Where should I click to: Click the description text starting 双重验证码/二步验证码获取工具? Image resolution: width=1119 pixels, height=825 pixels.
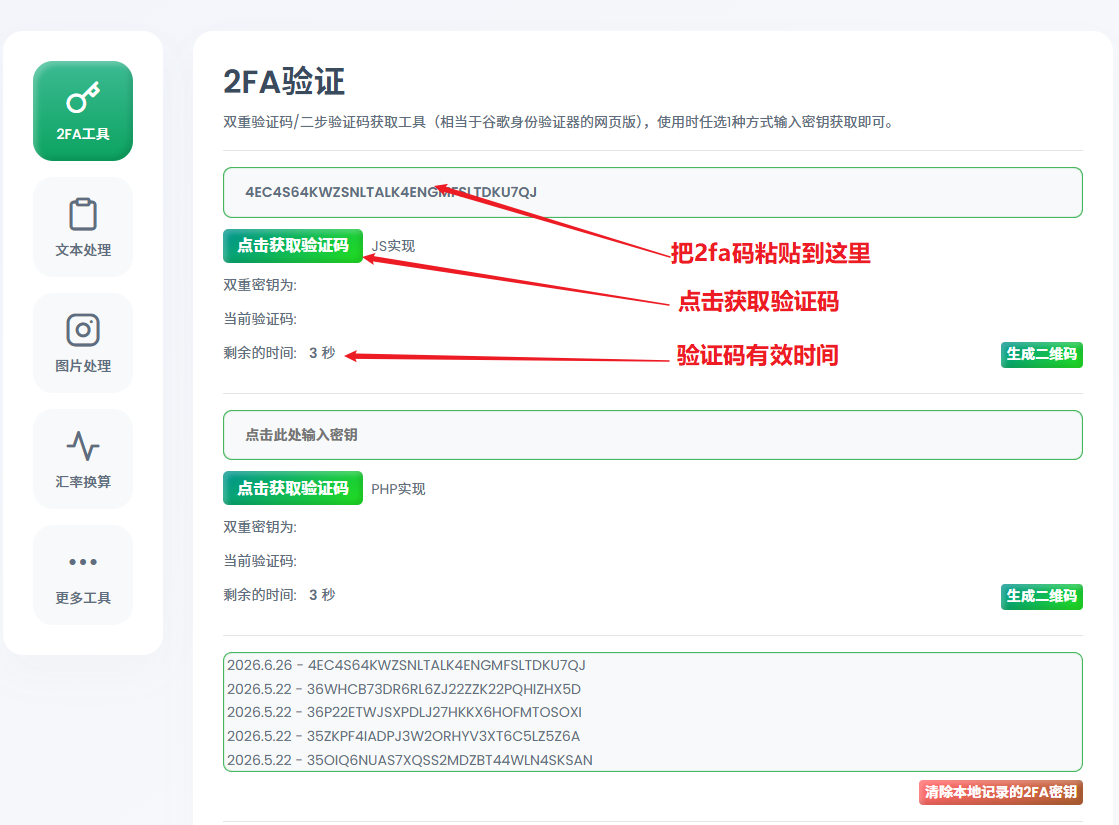click(x=559, y=122)
